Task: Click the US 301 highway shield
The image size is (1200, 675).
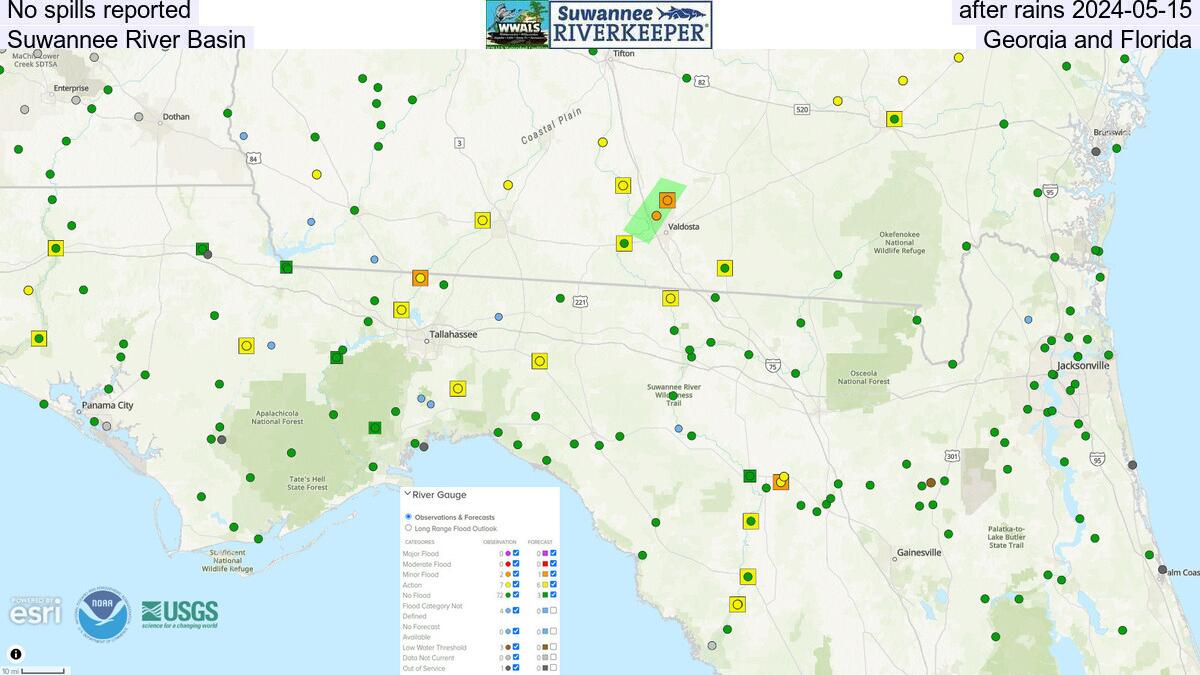Action: coord(952,456)
